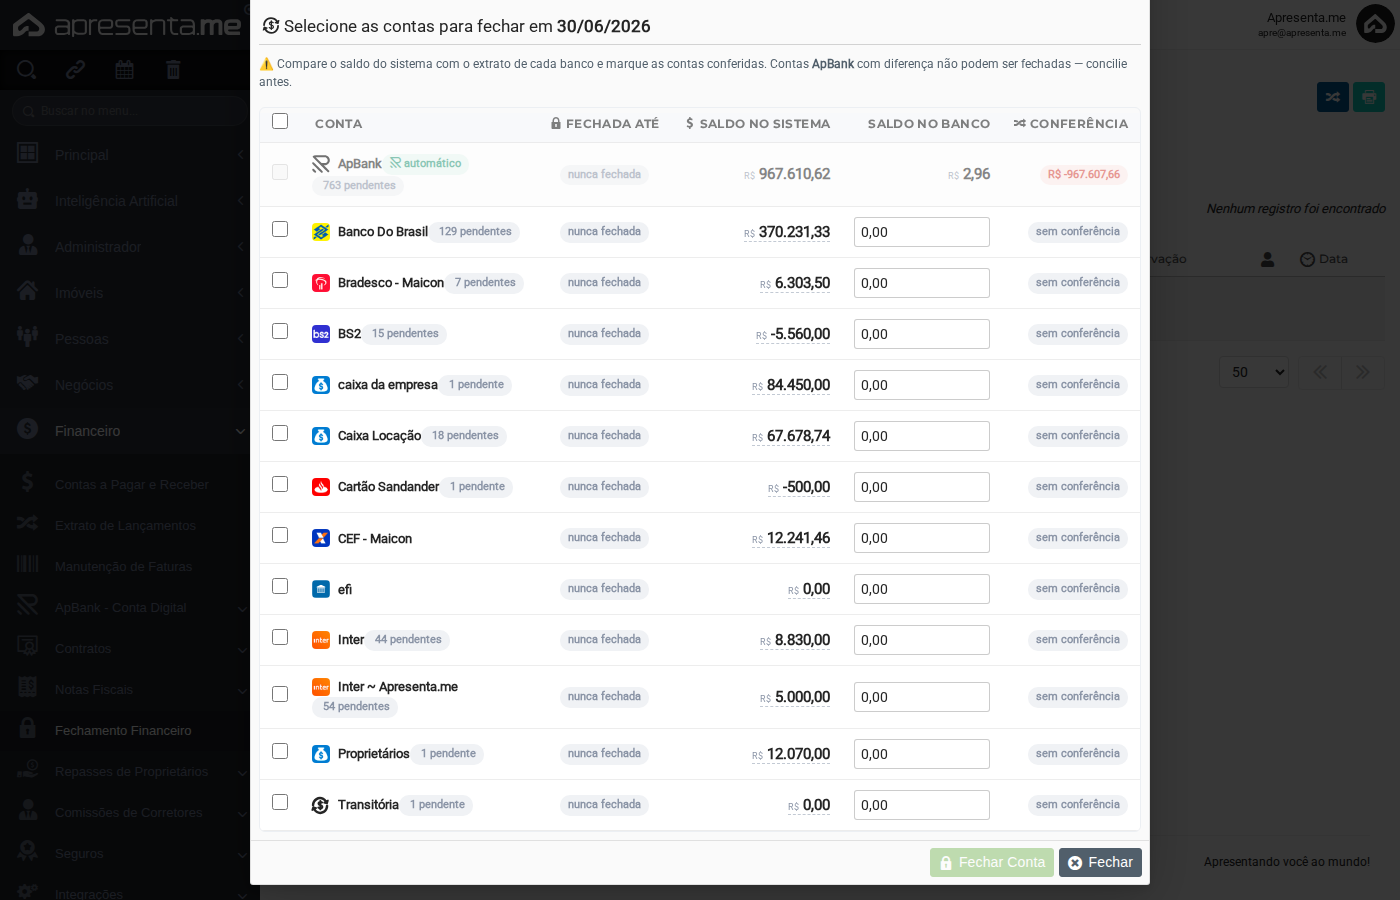
Task: Tick the checkbox for Caixa Locação
Action: tap(280, 433)
